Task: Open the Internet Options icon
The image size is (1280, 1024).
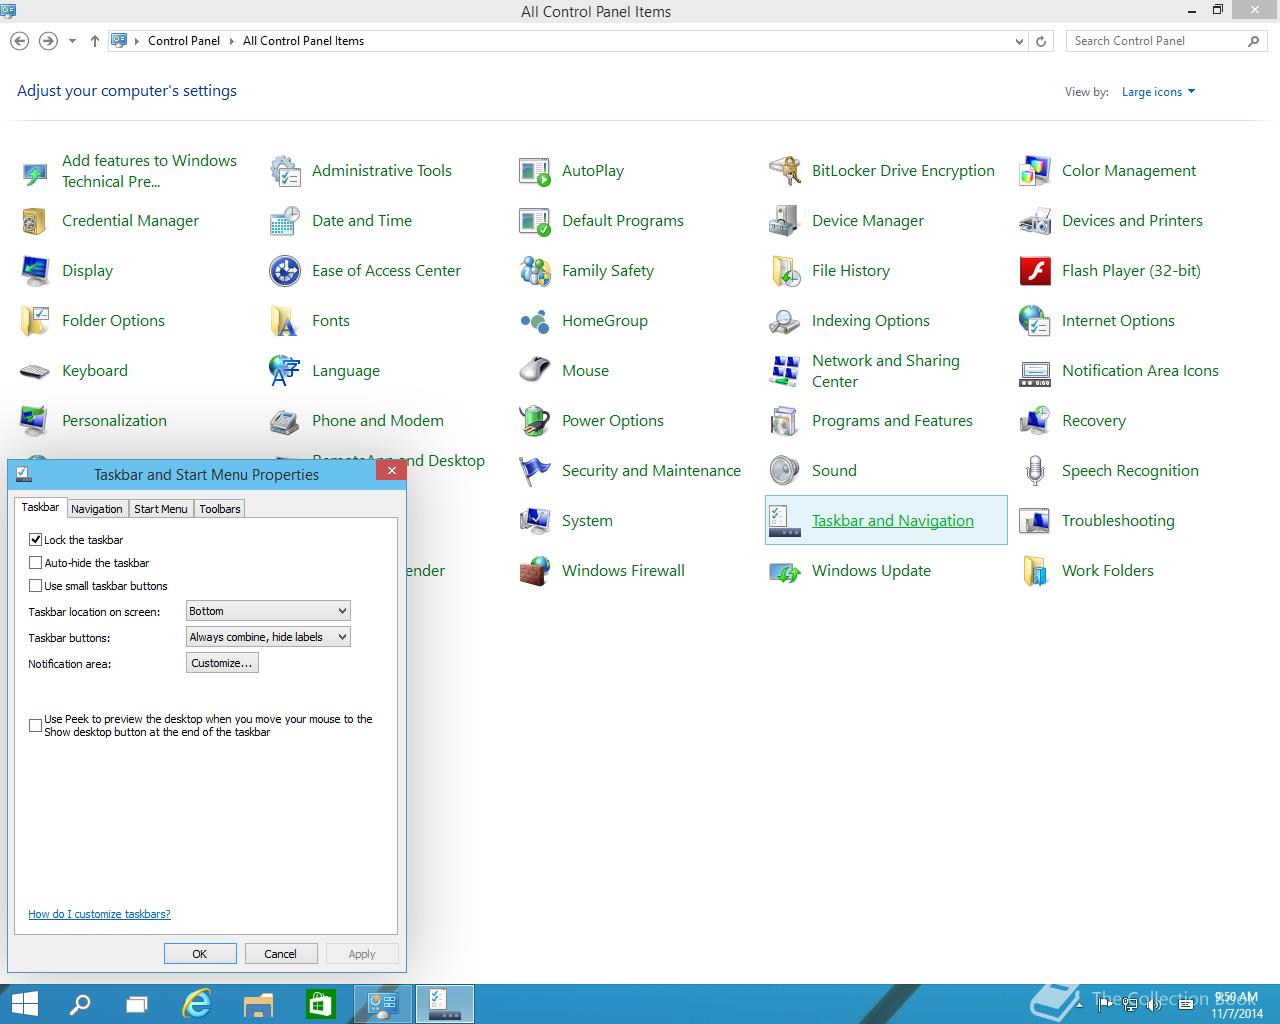Action: coord(1035,321)
